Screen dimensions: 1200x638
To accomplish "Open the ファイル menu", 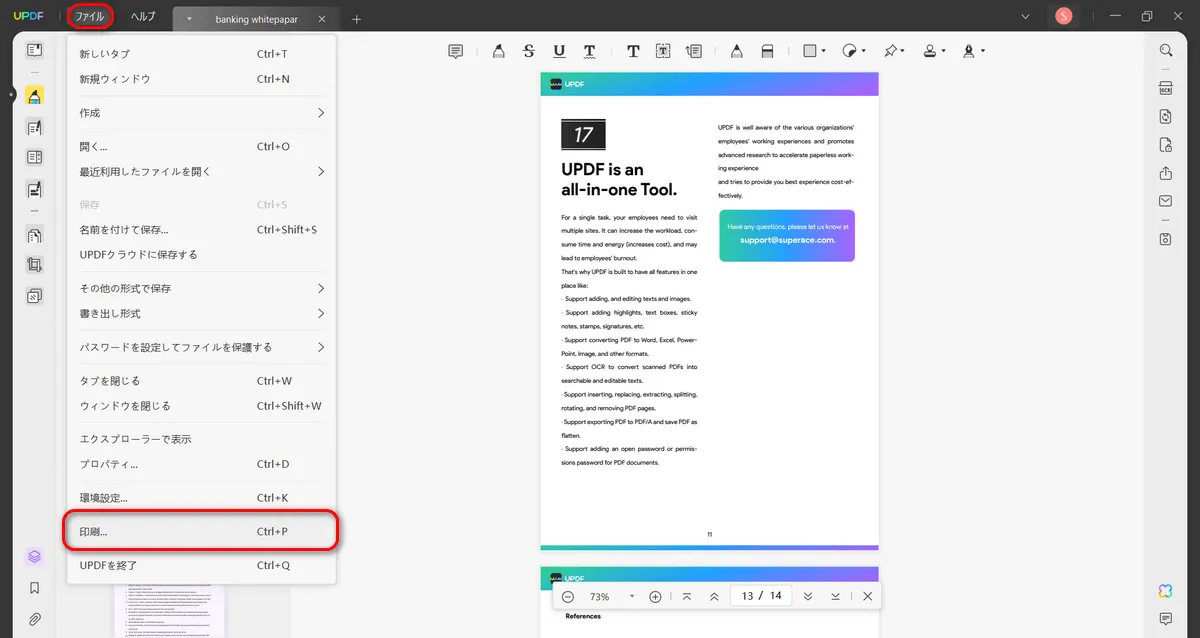I will (90, 16).
